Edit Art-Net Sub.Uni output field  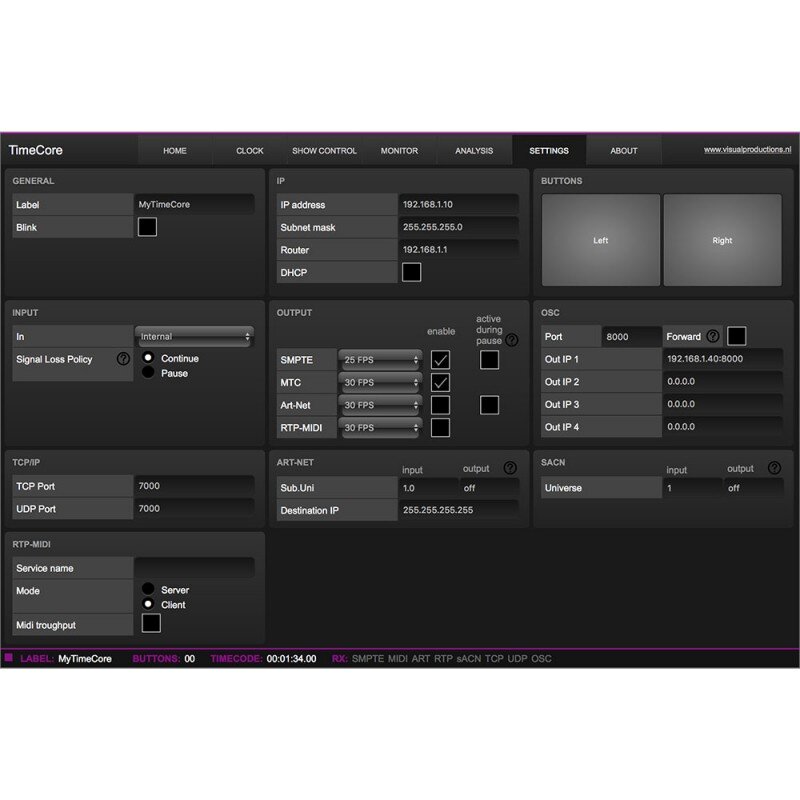coord(489,488)
